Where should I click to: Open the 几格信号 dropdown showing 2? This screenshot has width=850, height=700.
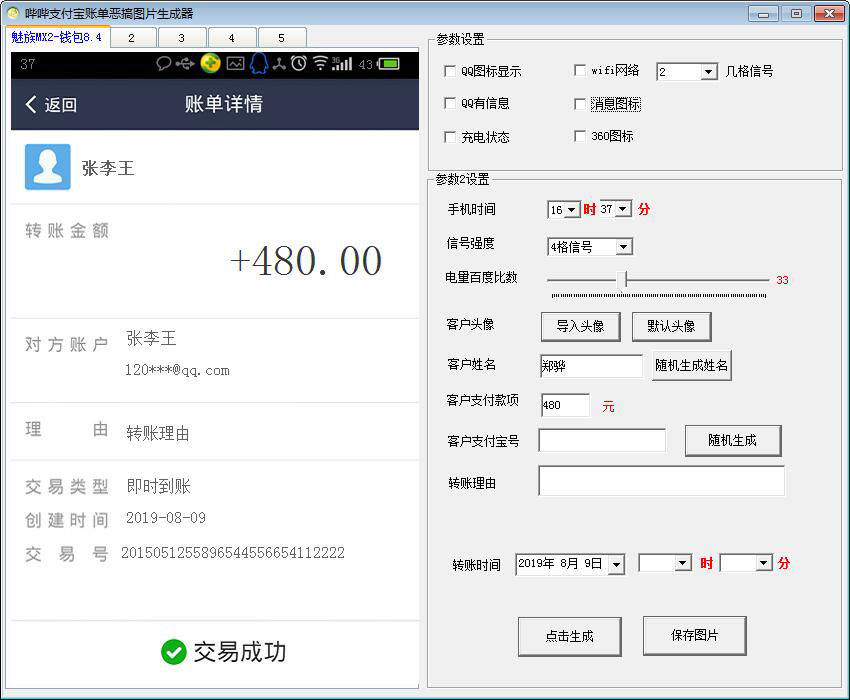pyautogui.click(x=708, y=72)
